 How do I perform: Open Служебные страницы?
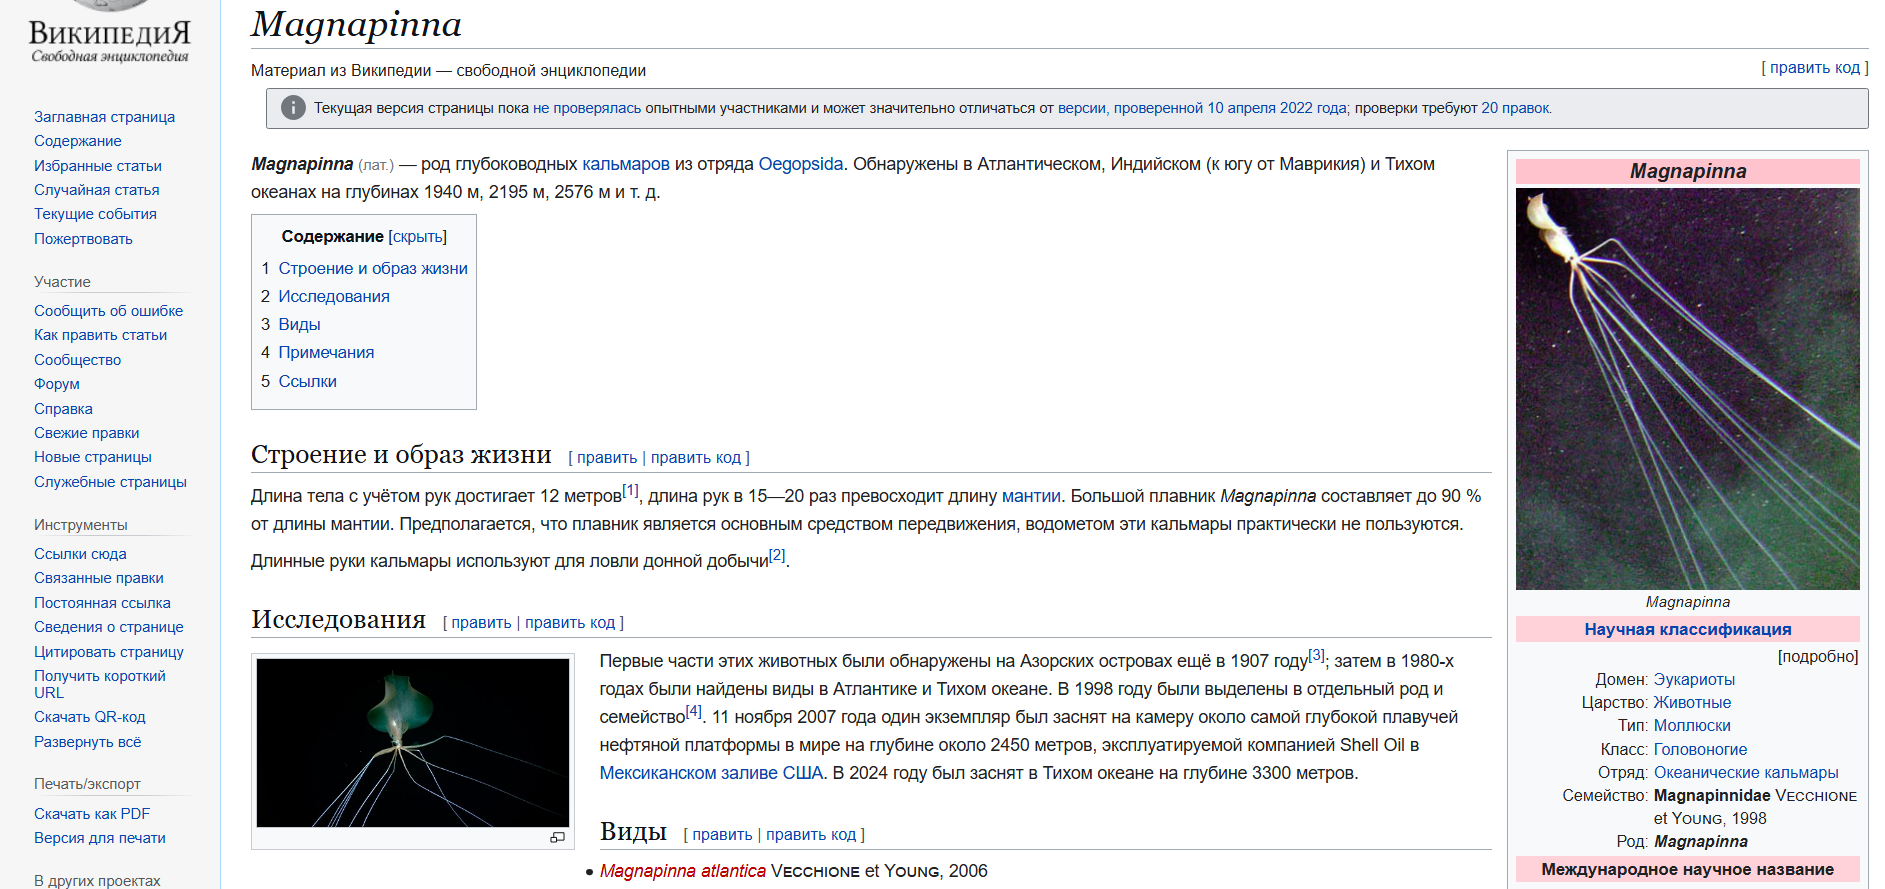tap(110, 482)
